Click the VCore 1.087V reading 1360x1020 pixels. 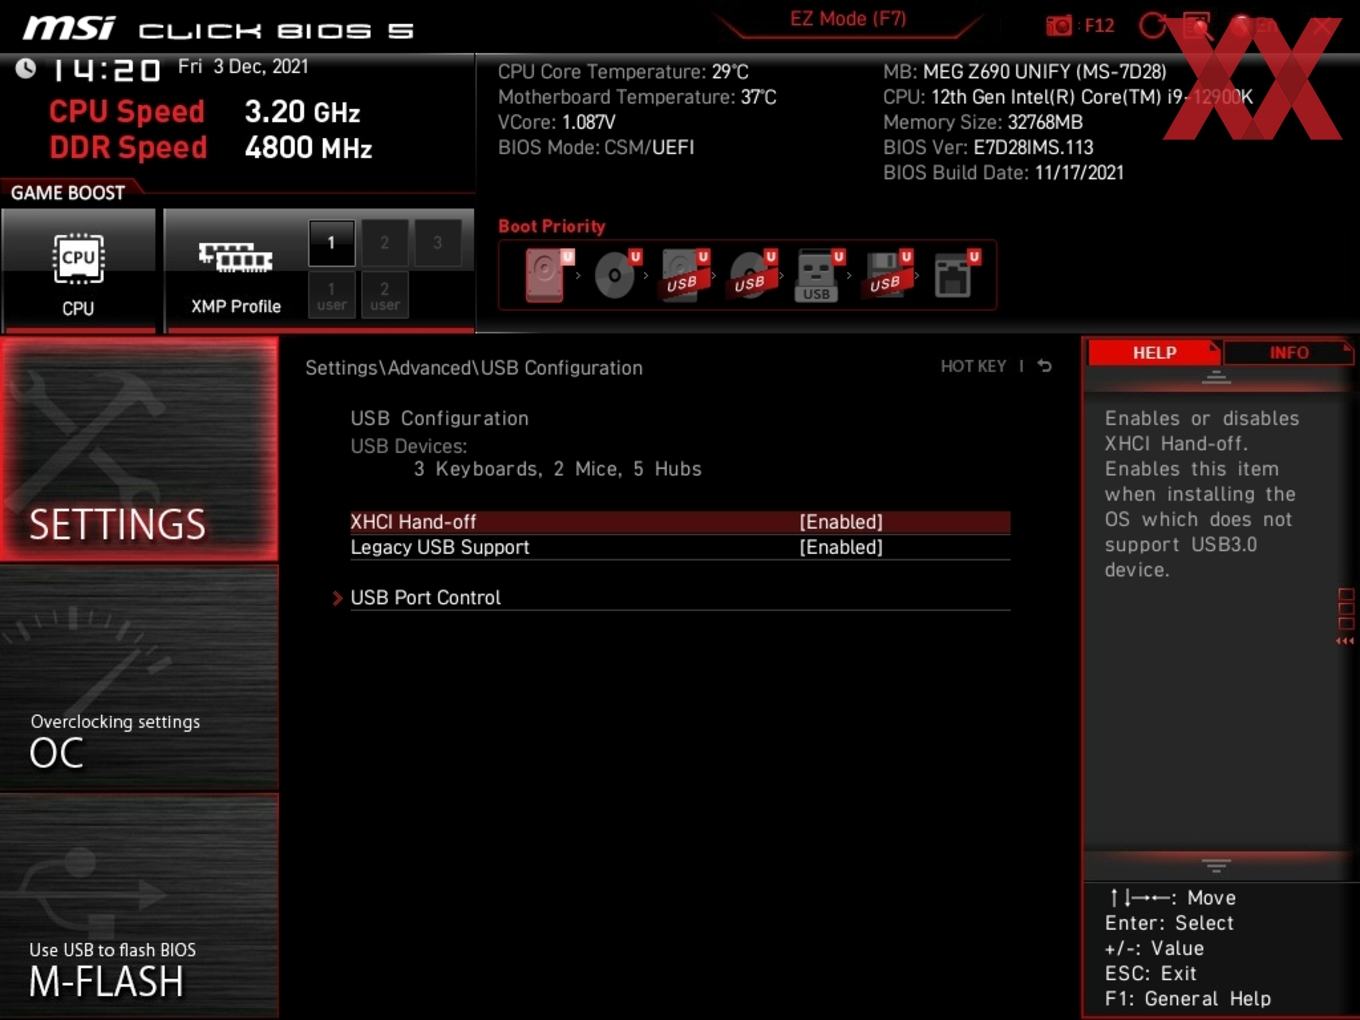[x=557, y=122]
